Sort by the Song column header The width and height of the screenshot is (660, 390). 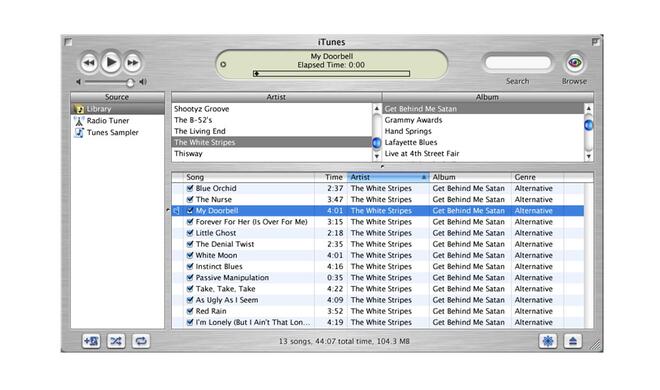tap(249, 177)
